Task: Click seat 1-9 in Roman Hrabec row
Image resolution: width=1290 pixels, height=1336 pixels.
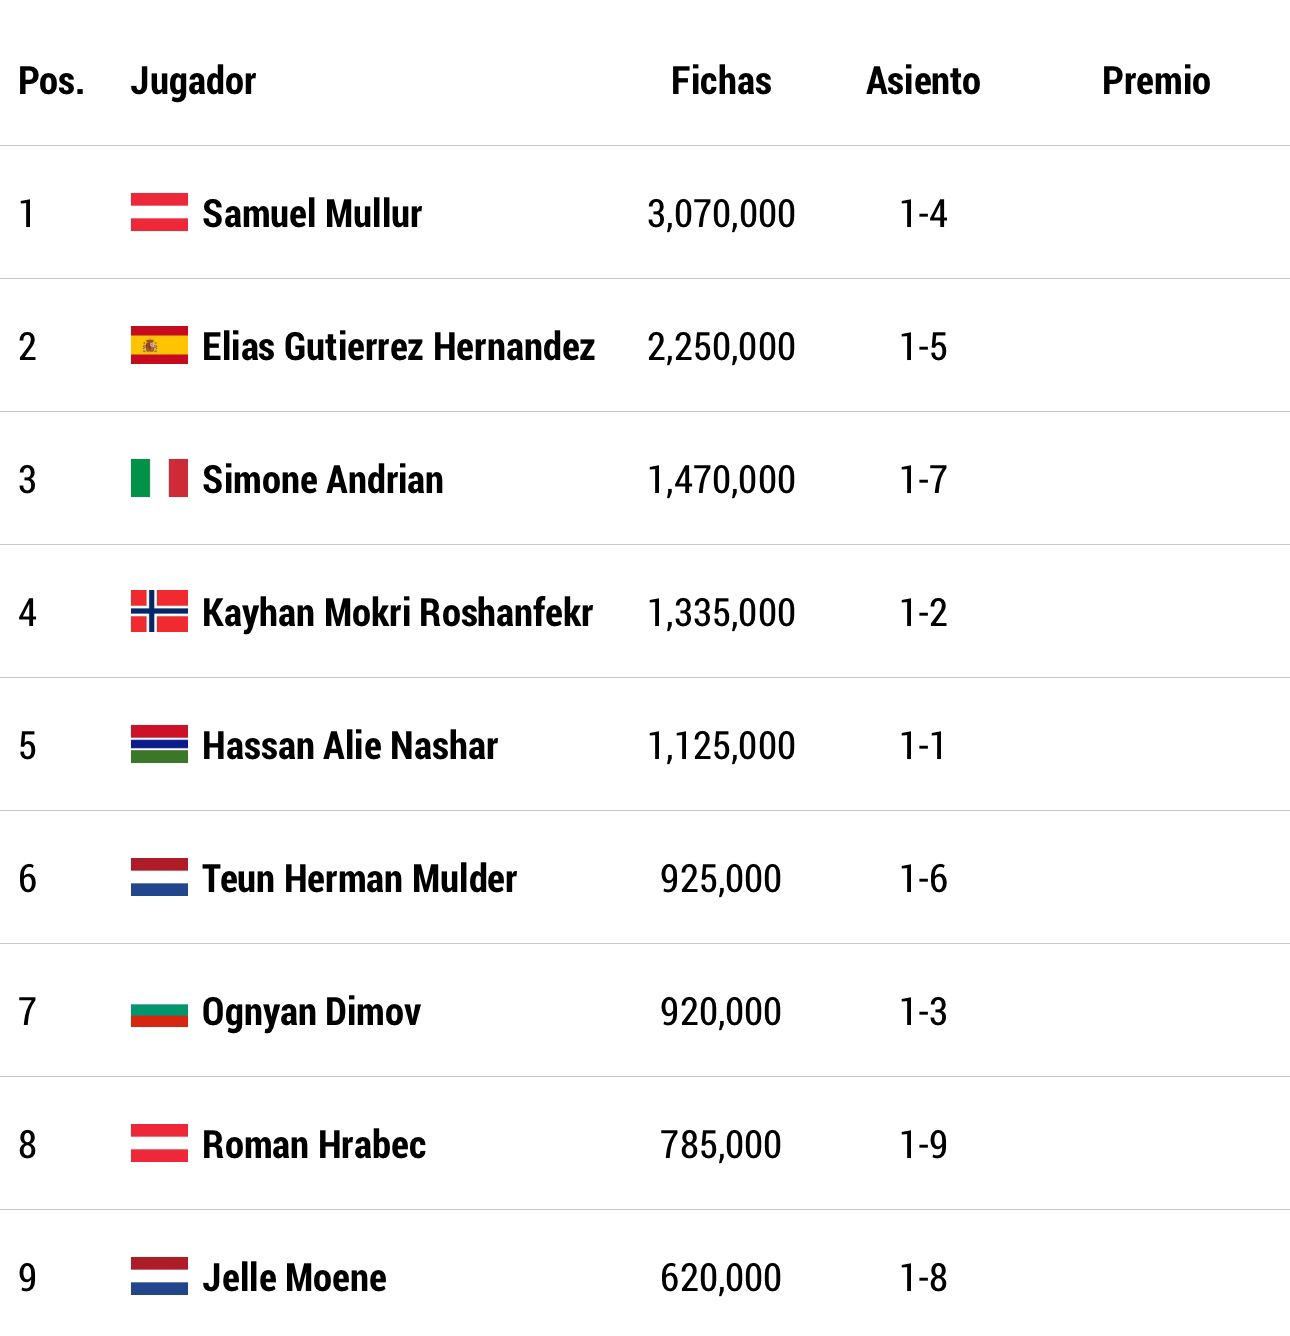Action: (923, 1145)
